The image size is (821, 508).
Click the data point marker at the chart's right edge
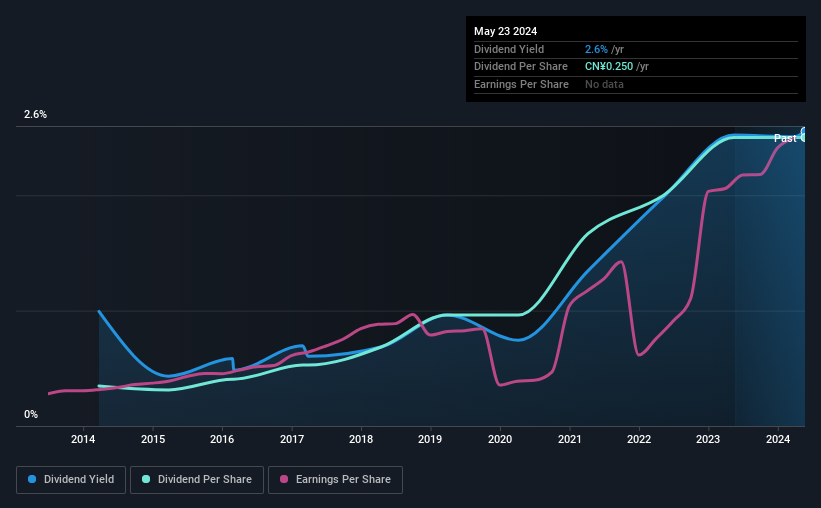[804, 134]
